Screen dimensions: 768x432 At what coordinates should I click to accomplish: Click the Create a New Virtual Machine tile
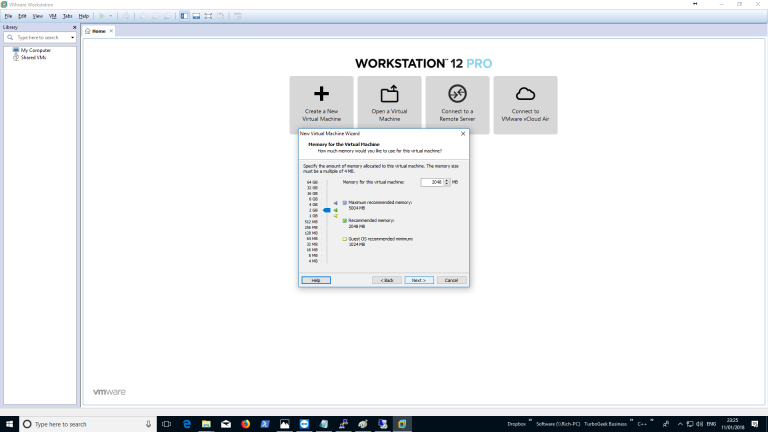click(321, 104)
